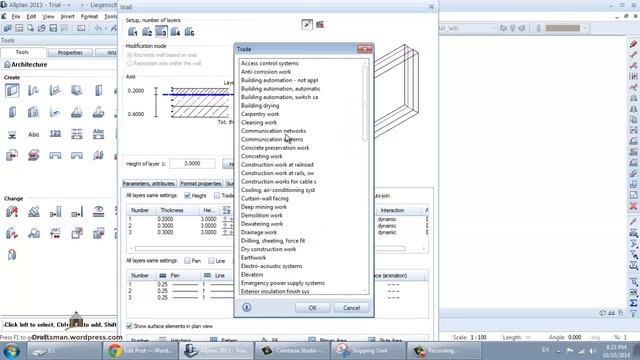Click the Sigma icon in right toolbar
The width and height of the screenshot is (640, 360).
pyautogui.click(x=633, y=303)
